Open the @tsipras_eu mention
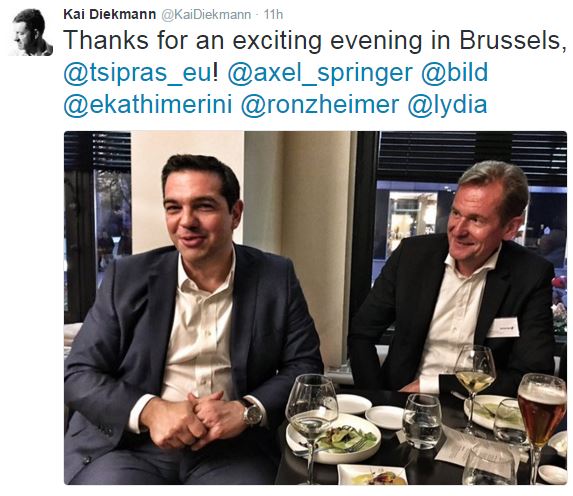This screenshot has height=496, width=573. [137, 73]
